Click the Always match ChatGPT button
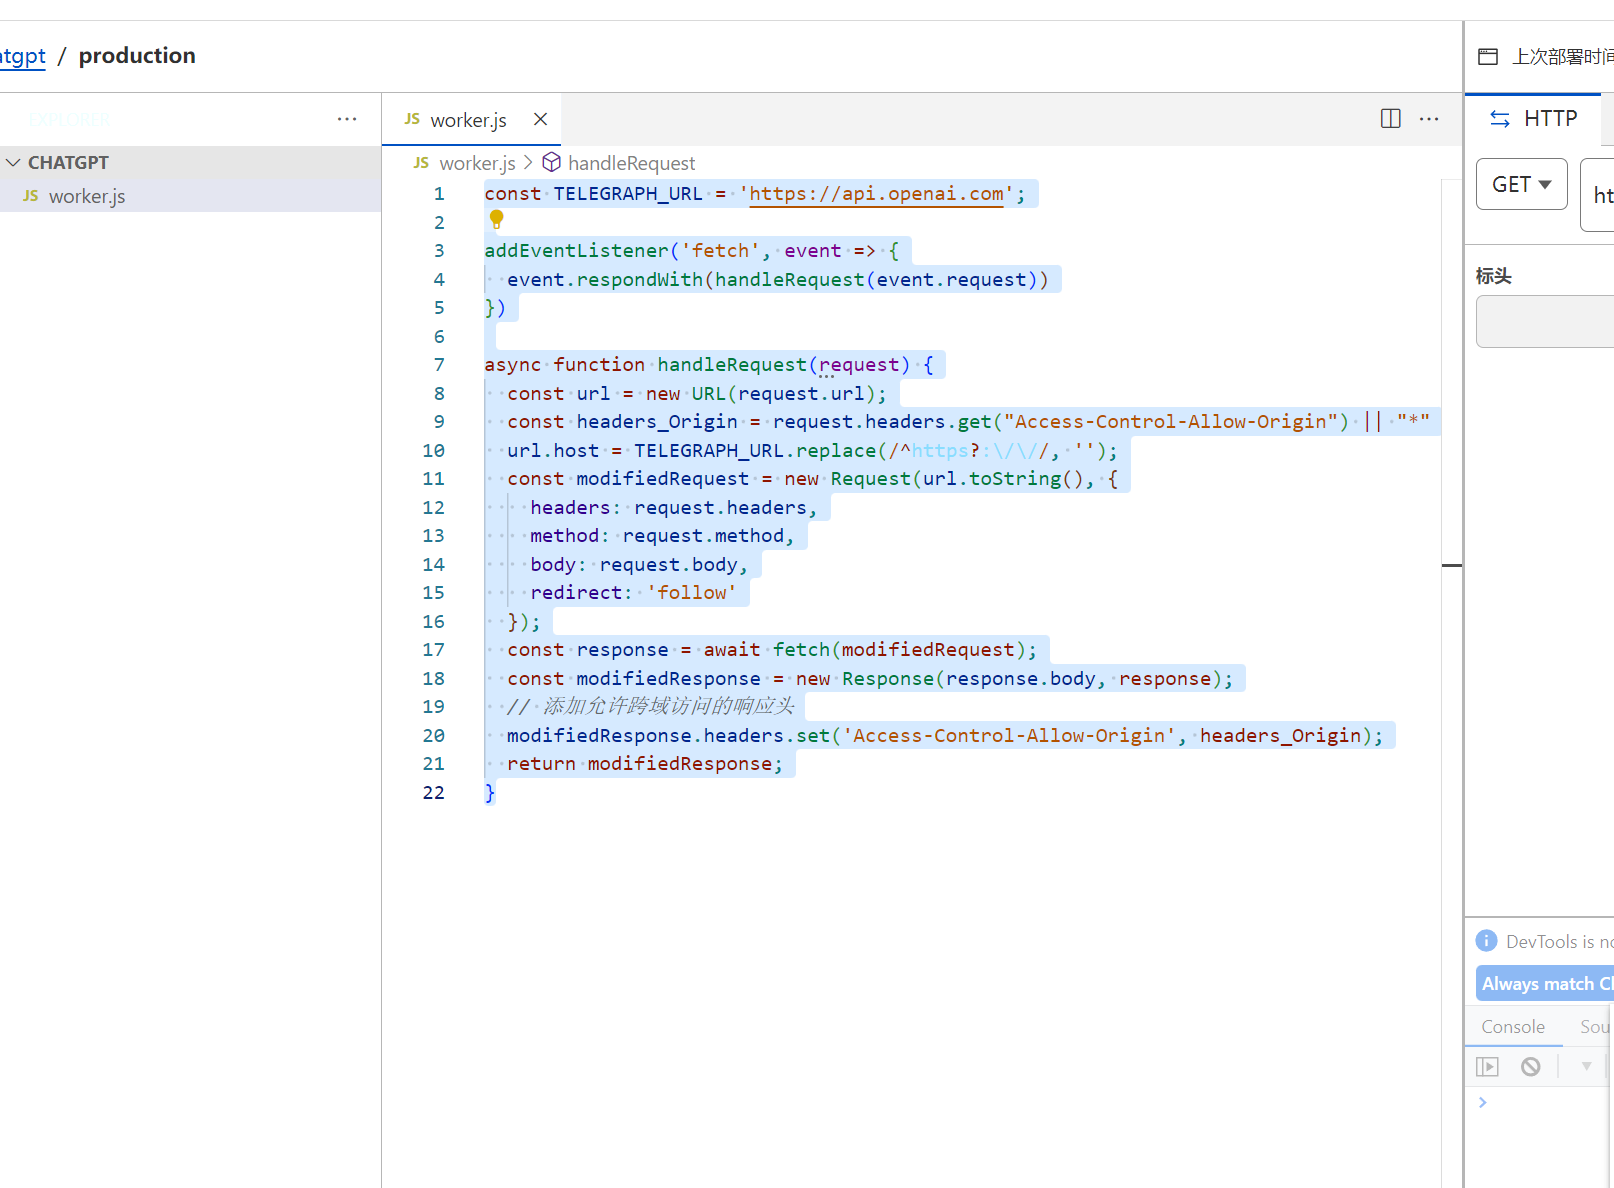Viewport: 1614px width, 1188px height. (x=1543, y=983)
